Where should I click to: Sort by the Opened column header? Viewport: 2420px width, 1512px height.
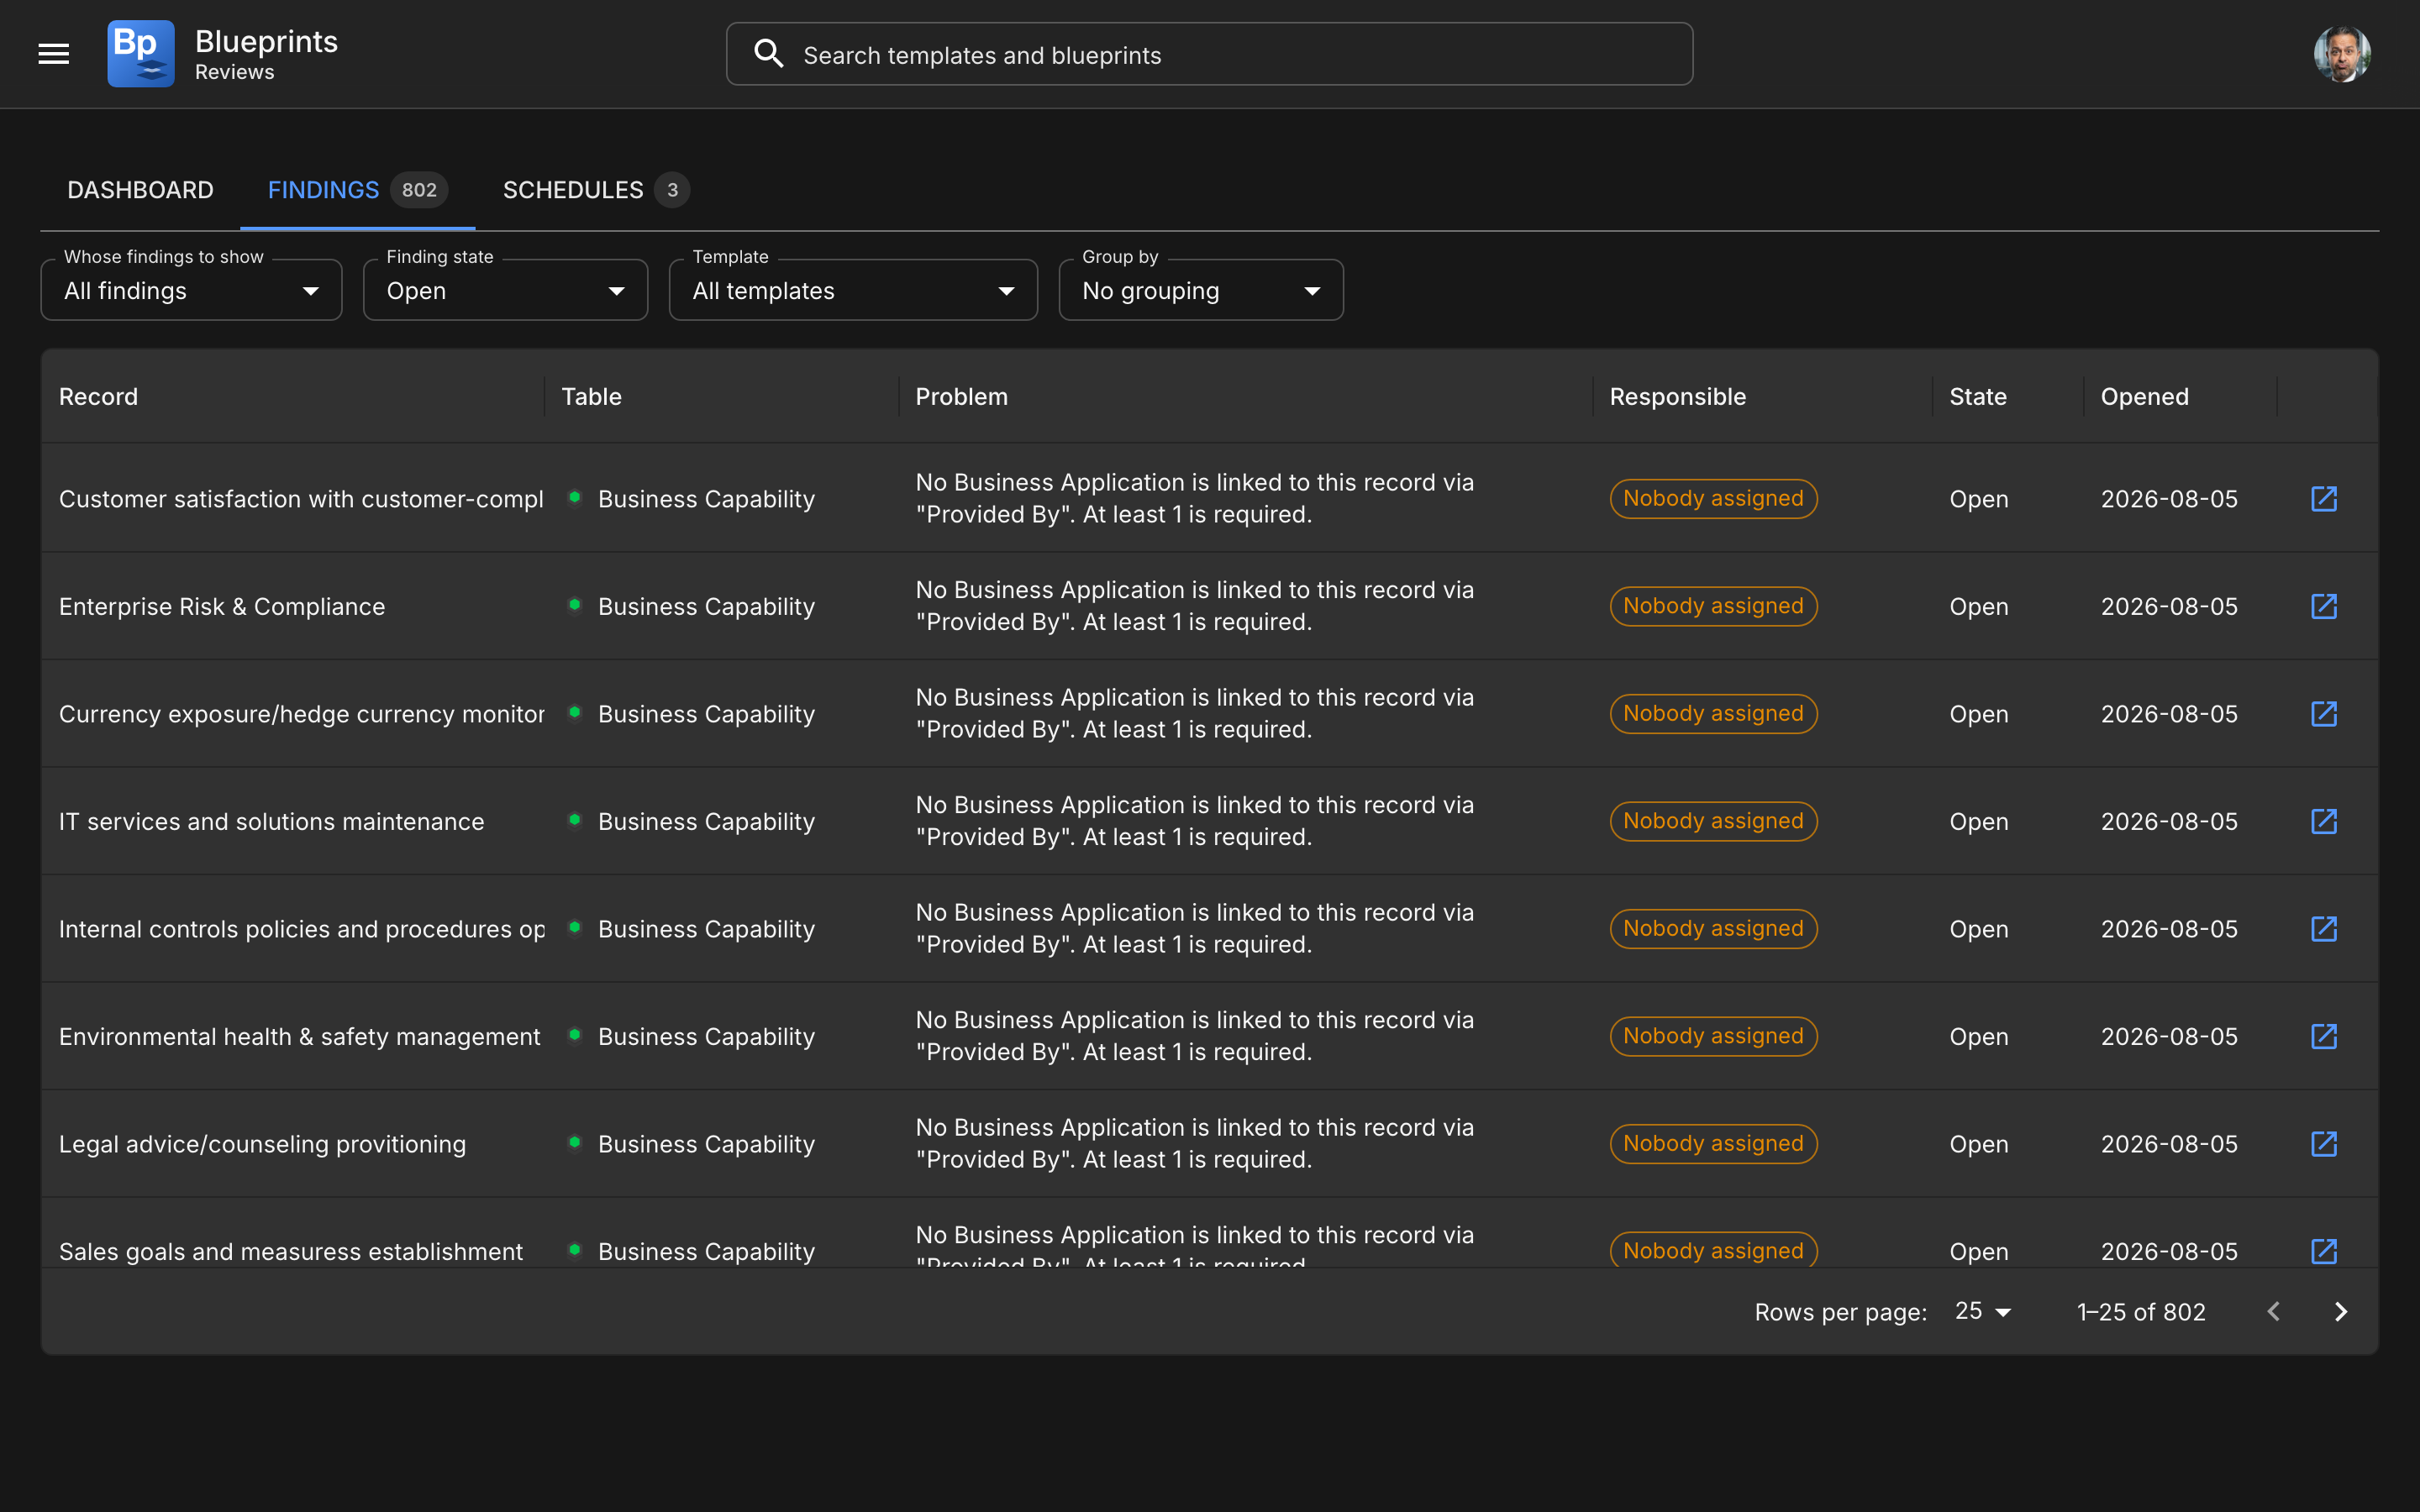click(2144, 396)
